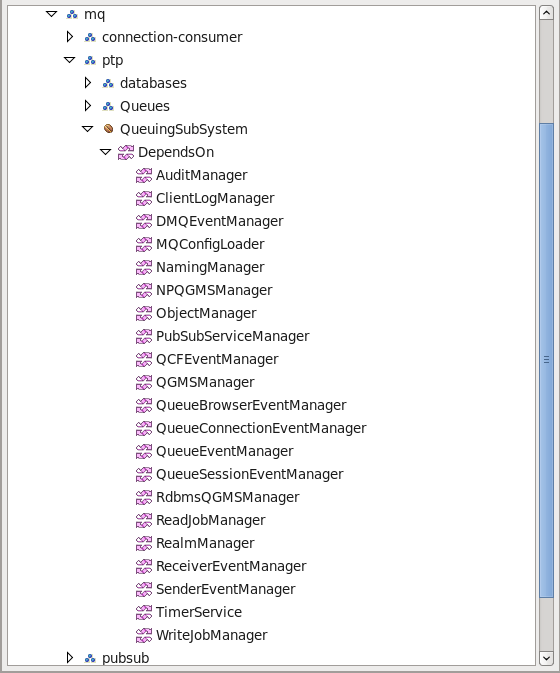Viewport: 560px width, 673px height.
Task: Collapse the QueuingSubSystem node
Action: 88,129
